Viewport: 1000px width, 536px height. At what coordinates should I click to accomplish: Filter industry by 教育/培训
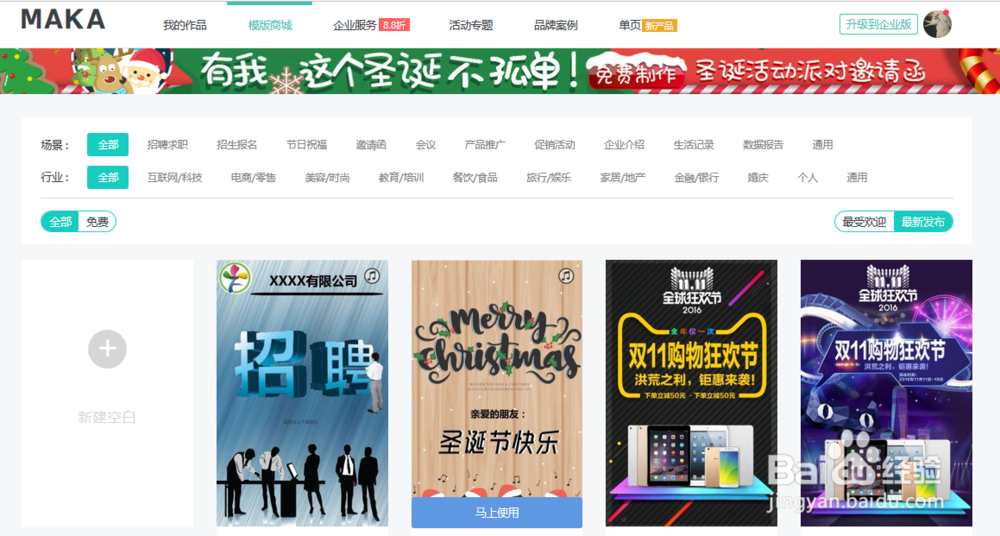tap(401, 177)
